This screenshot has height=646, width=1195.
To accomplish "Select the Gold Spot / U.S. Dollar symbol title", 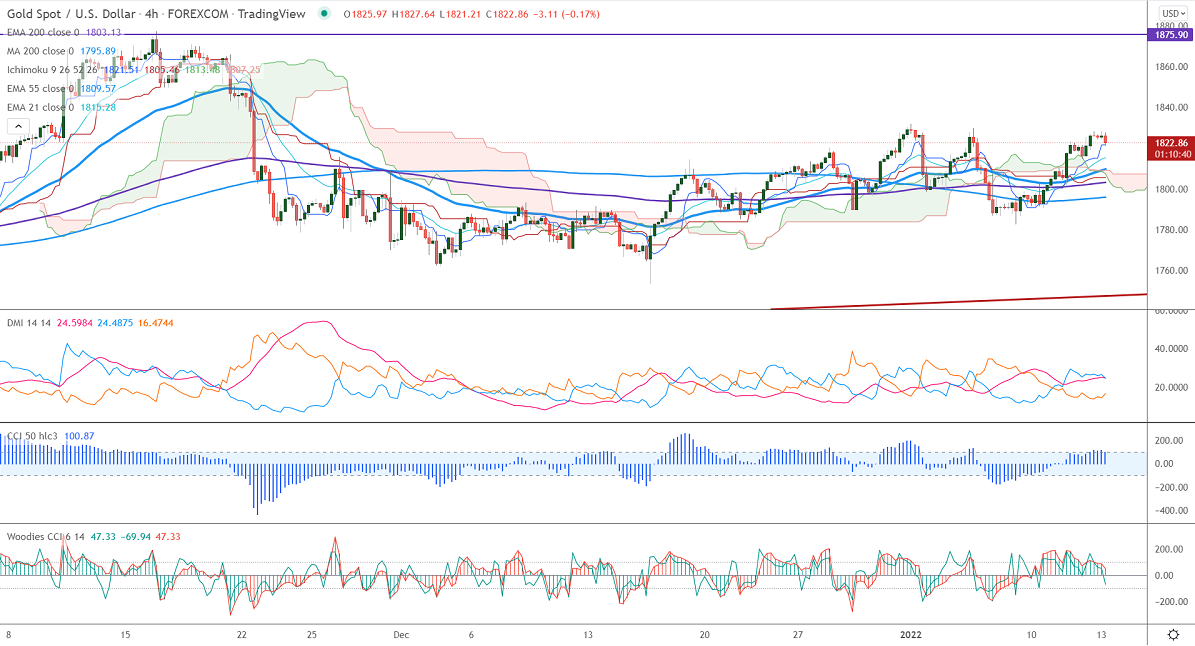I will 72,14.
